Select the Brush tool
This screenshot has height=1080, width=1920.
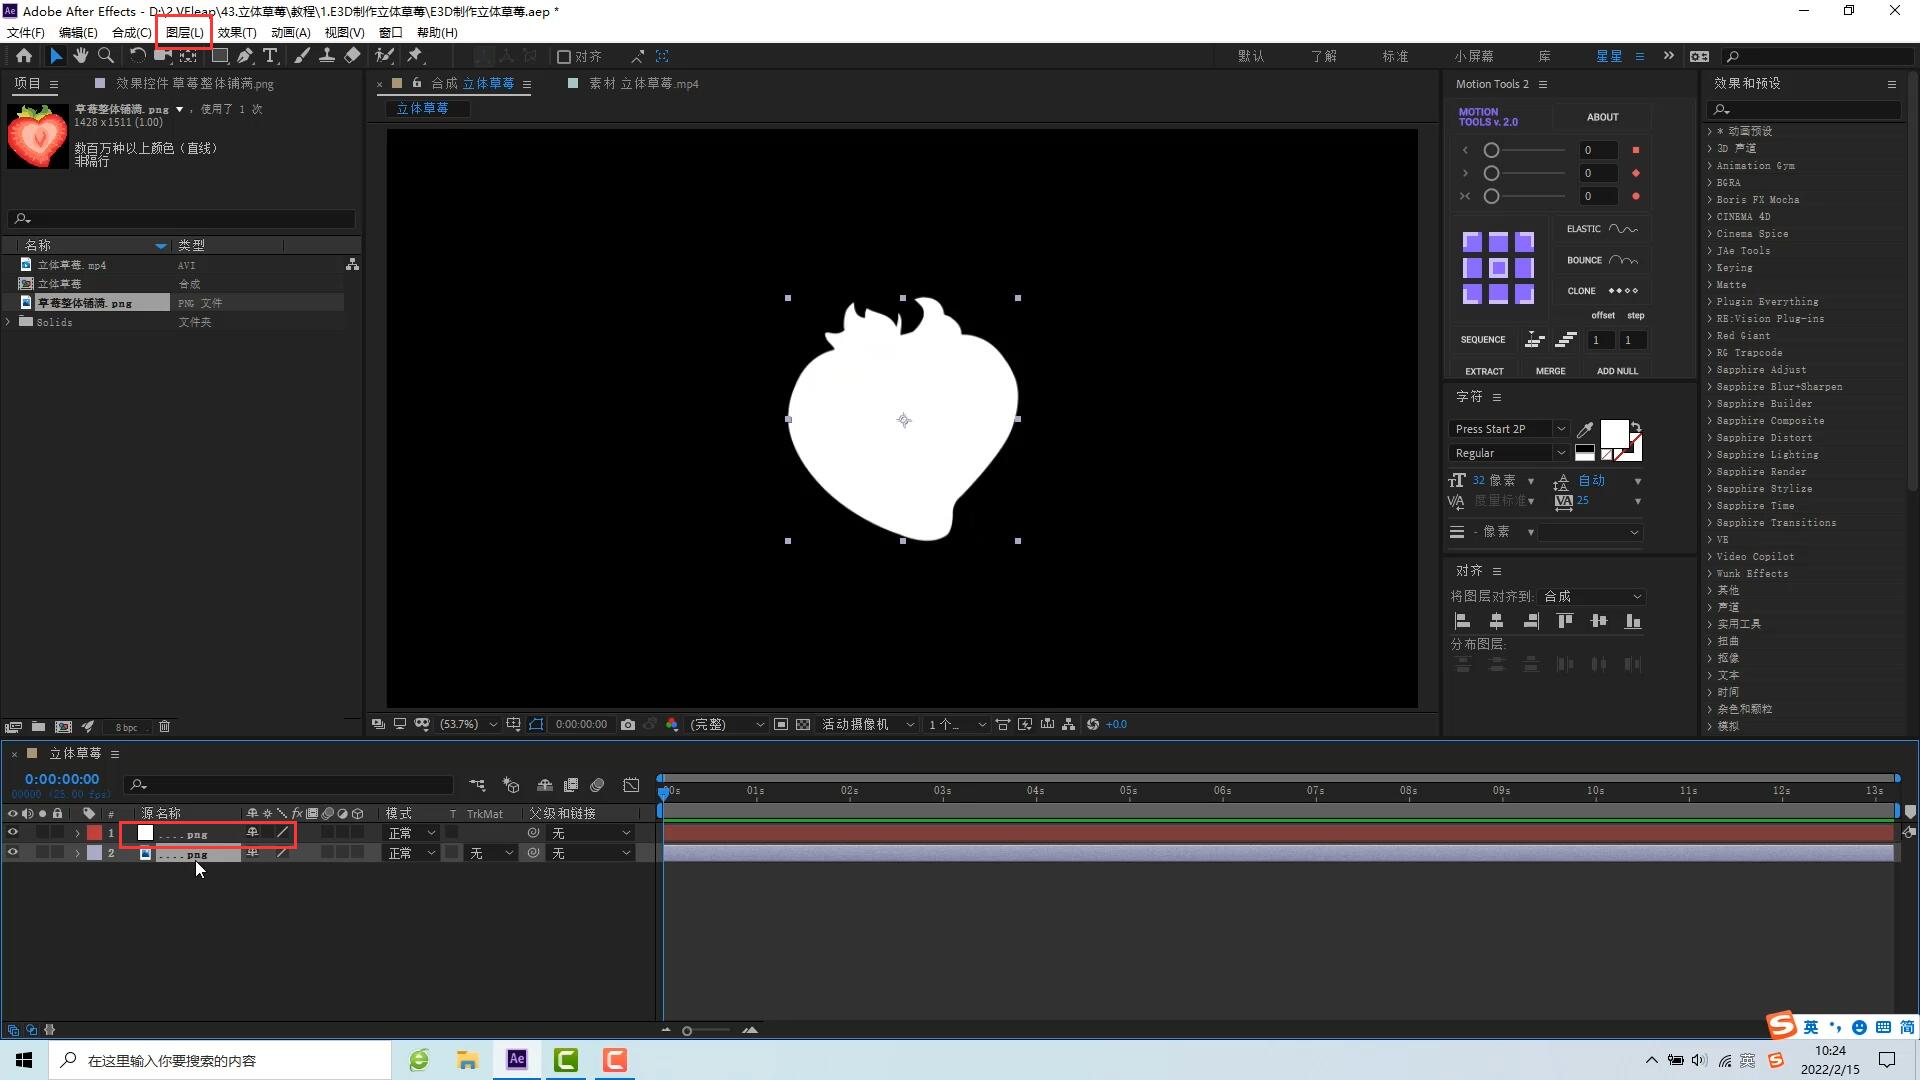pyautogui.click(x=301, y=56)
